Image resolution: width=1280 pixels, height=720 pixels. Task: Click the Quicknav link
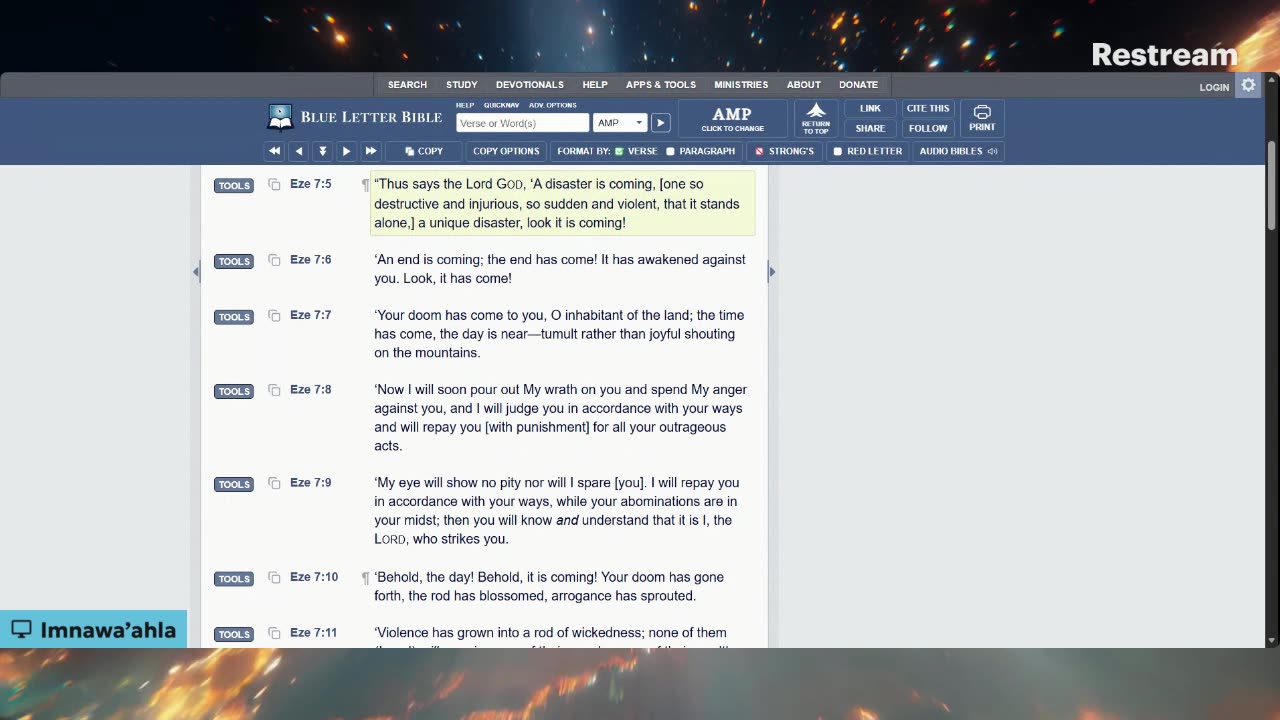coord(501,105)
